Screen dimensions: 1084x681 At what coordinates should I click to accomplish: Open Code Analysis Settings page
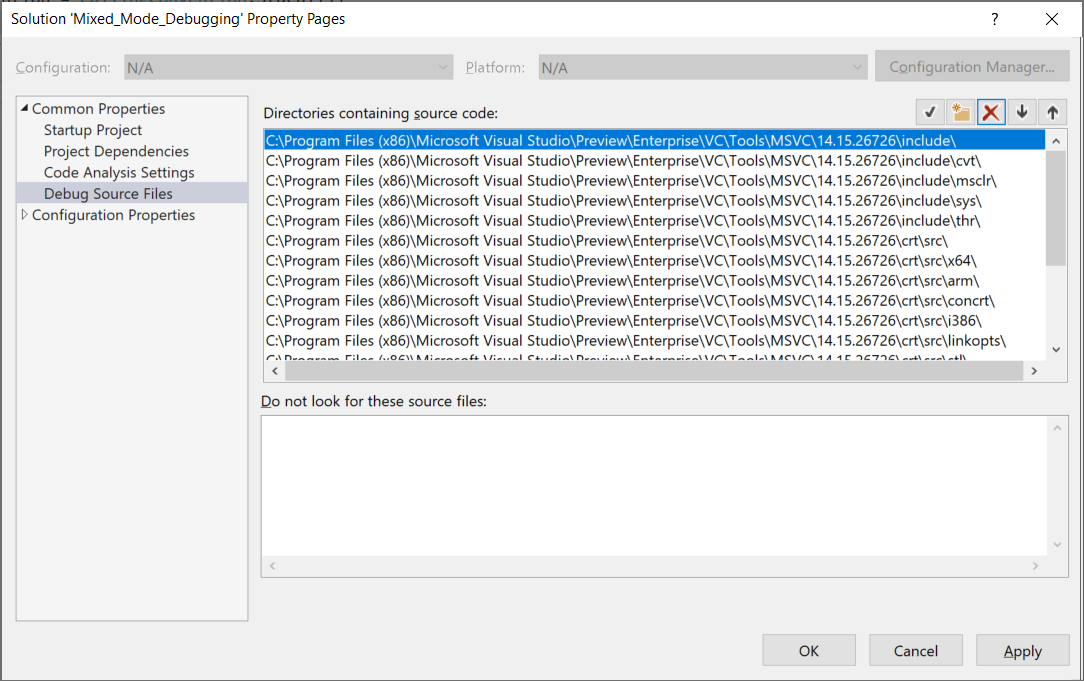(120, 172)
